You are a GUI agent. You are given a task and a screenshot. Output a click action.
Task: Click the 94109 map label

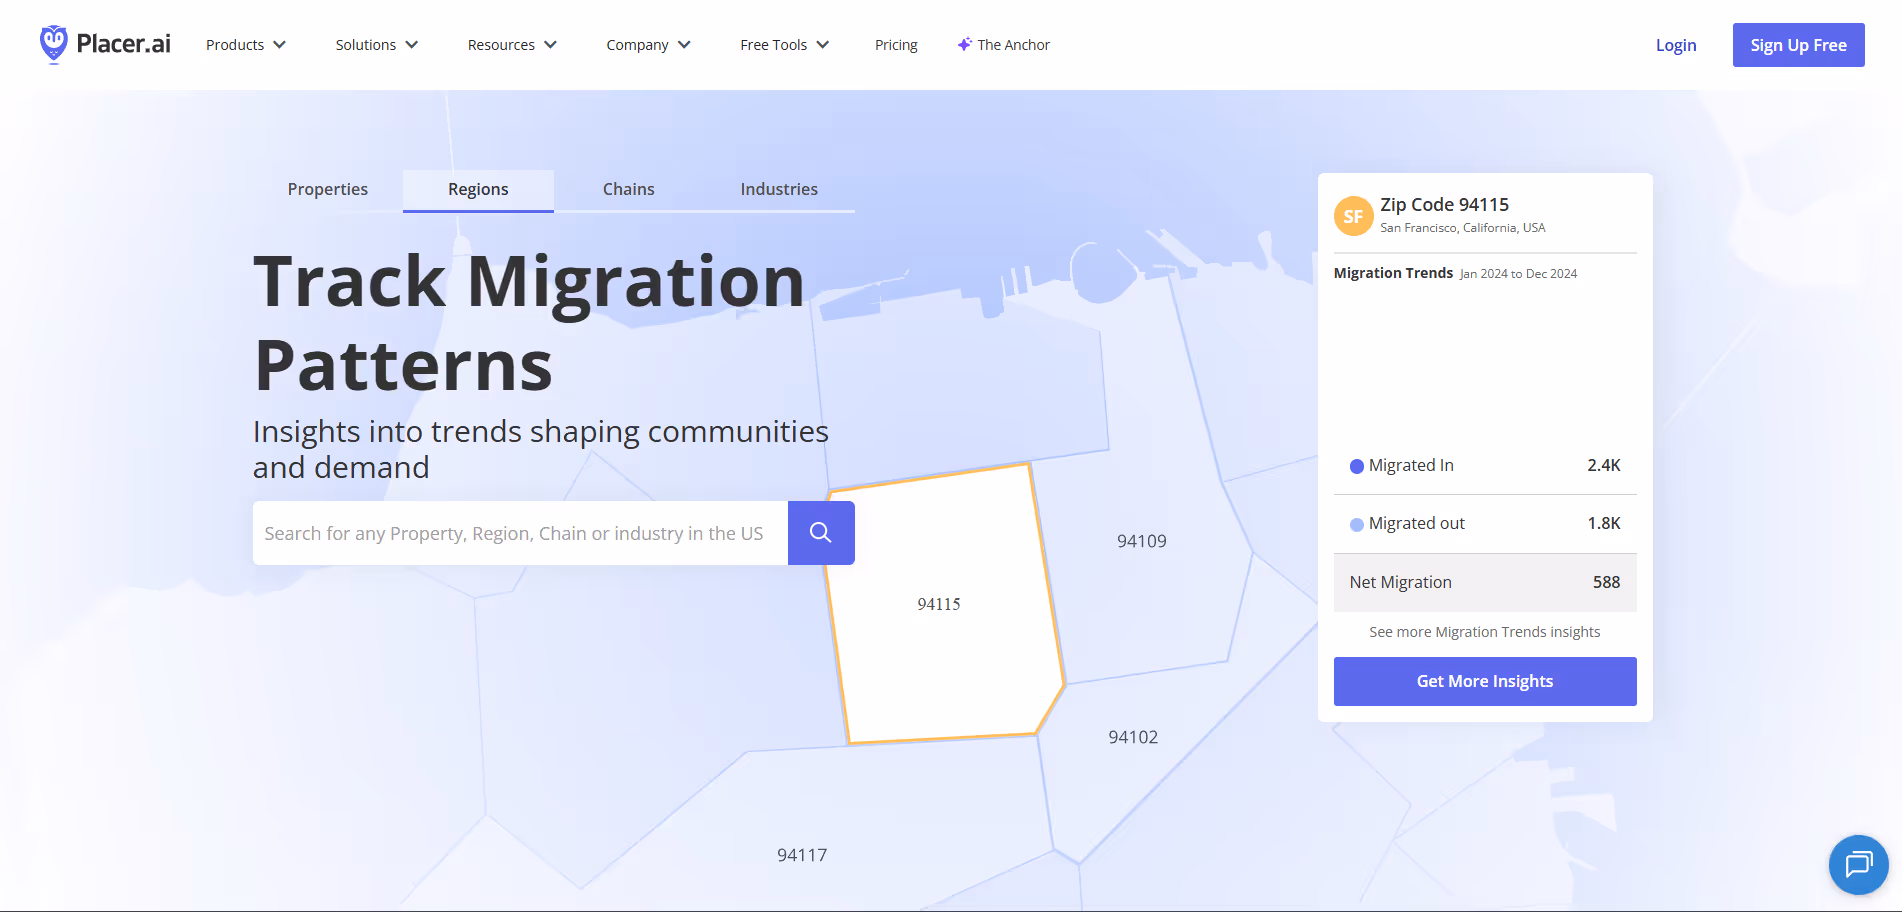click(1142, 541)
